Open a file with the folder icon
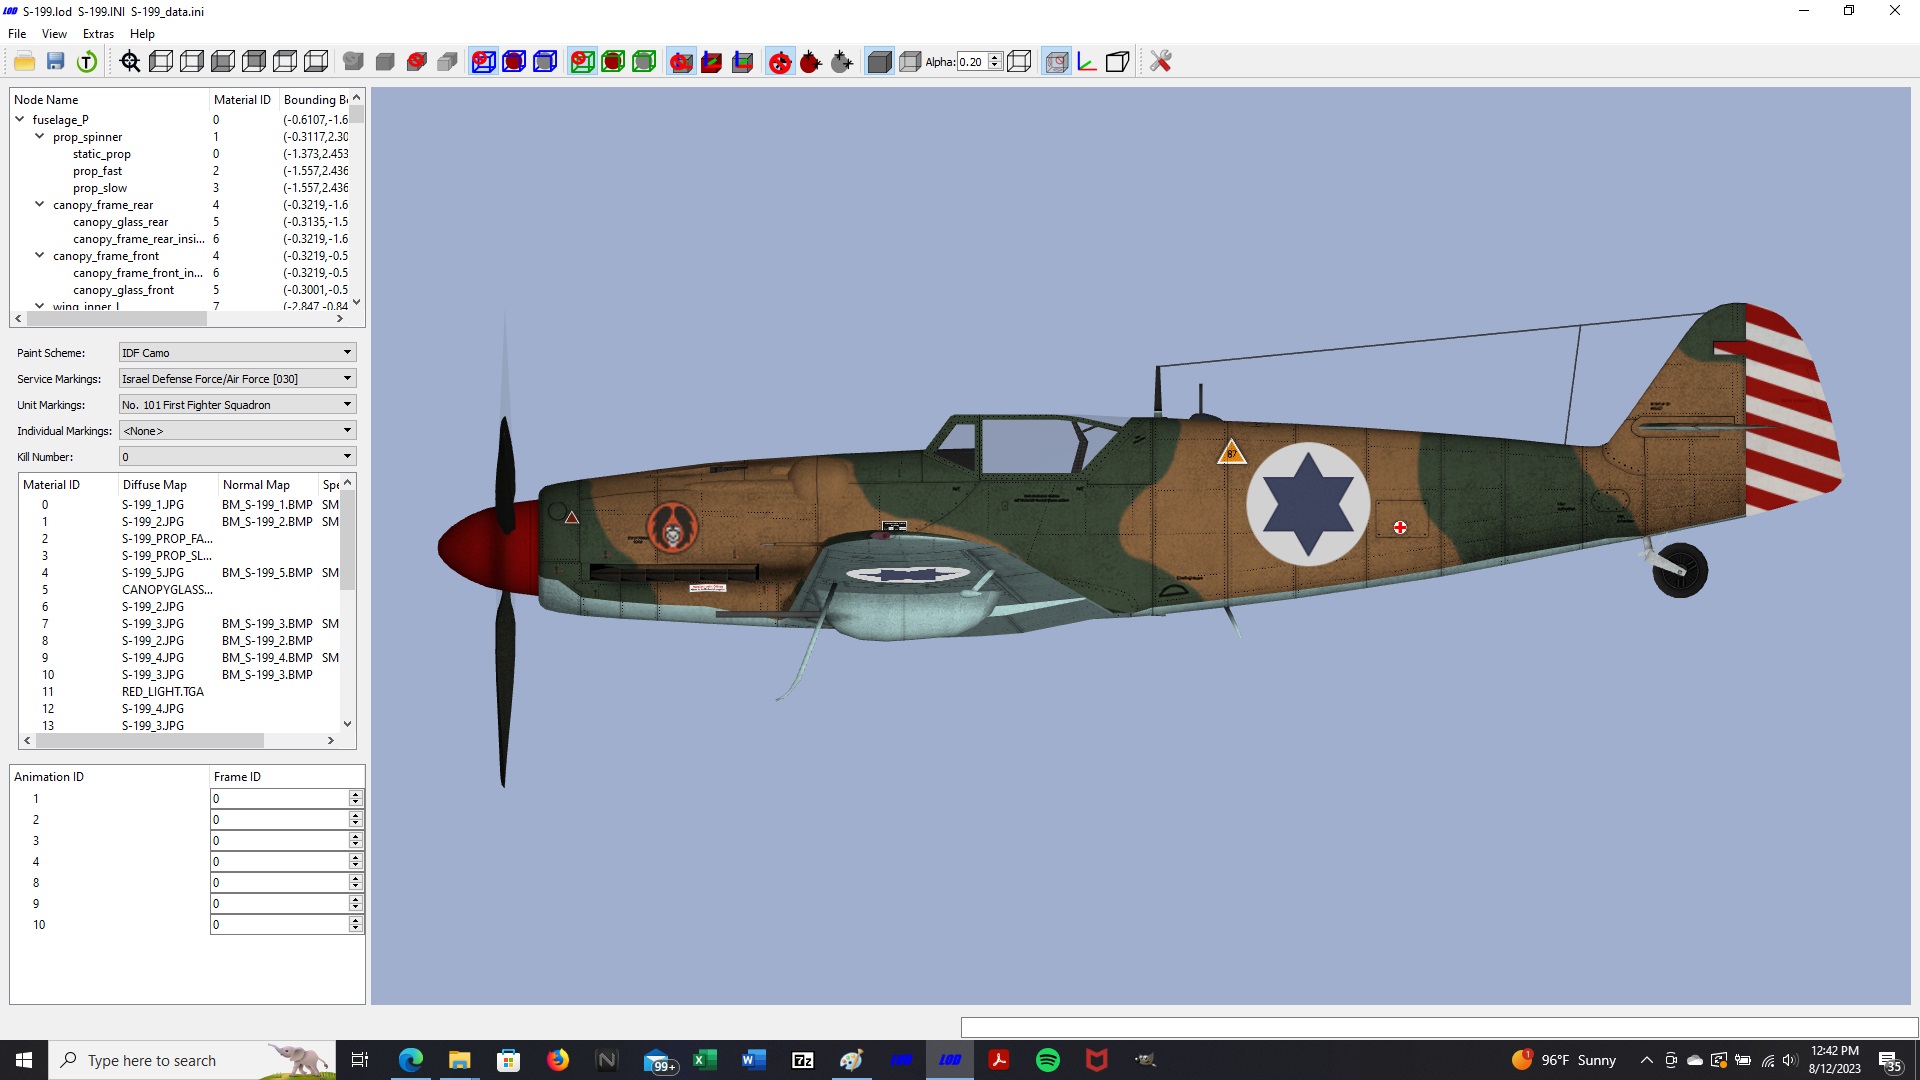Screen dimensions: 1920x1080 (24, 62)
